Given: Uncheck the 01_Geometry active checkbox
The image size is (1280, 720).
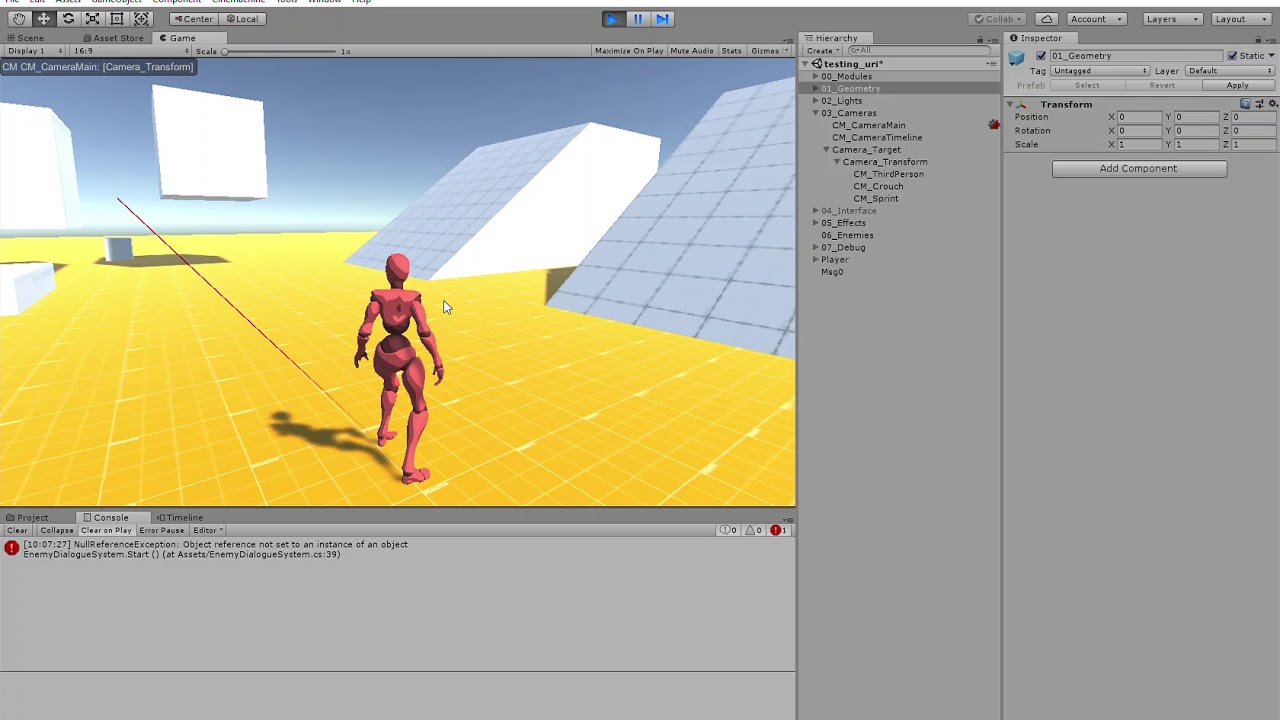Looking at the screenshot, I should pos(1041,56).
